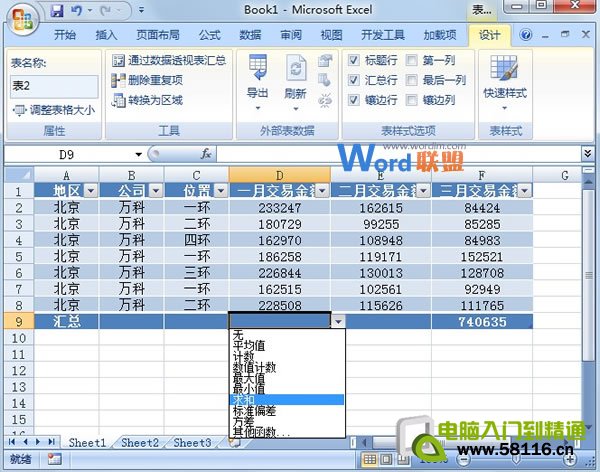Save the workbook from Quick Access toolbar

click(57, 11)
